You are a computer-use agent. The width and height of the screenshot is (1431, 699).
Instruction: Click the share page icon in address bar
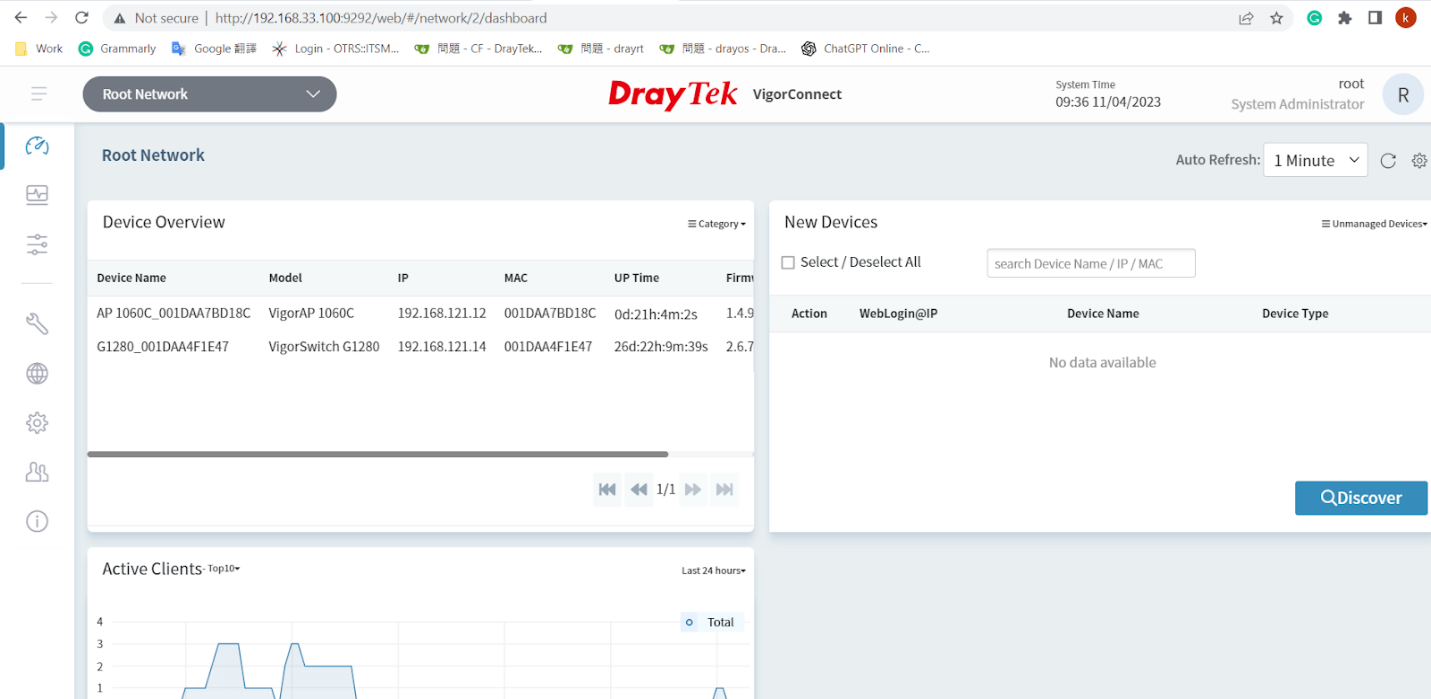[1246, 18]
